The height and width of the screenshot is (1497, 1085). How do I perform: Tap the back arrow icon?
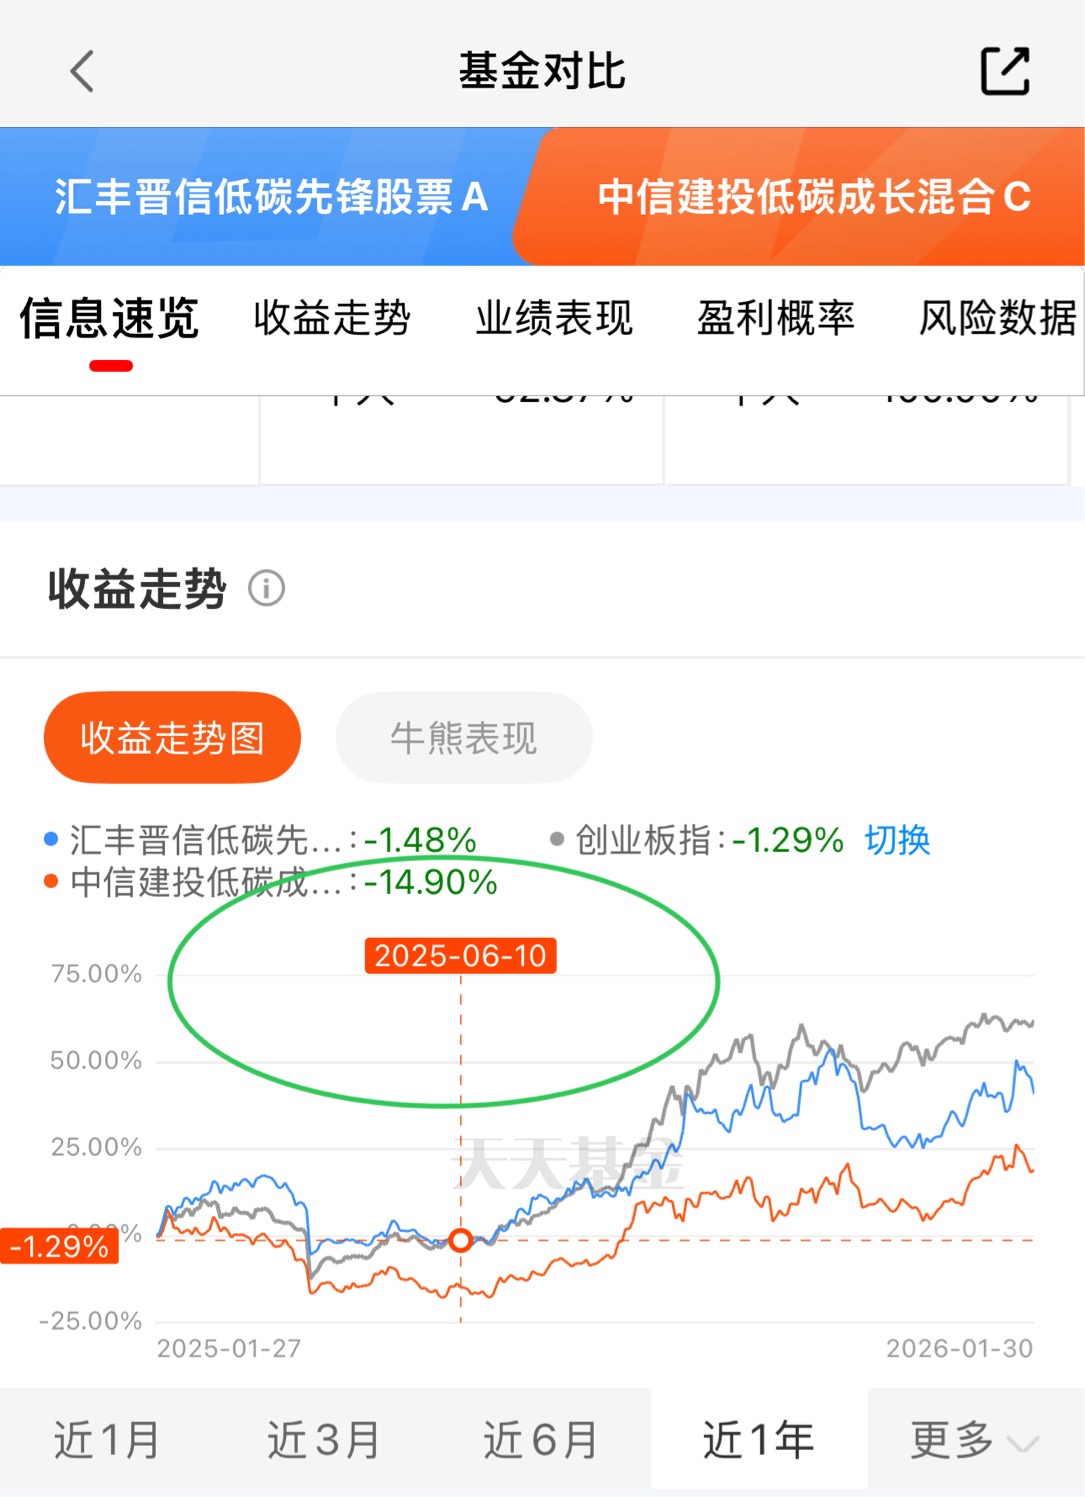[83, 71]
